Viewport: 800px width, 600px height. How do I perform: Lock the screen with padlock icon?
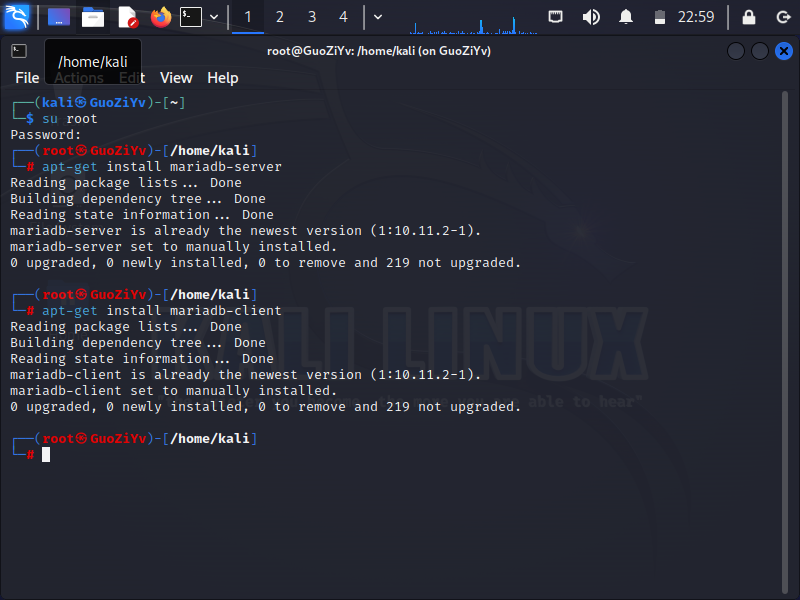tap(748, 17)
